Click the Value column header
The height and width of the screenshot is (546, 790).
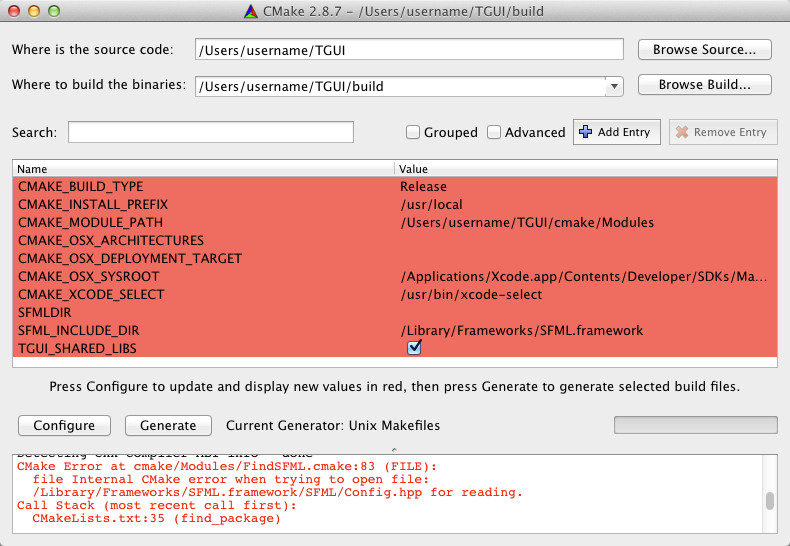(586, 169)
